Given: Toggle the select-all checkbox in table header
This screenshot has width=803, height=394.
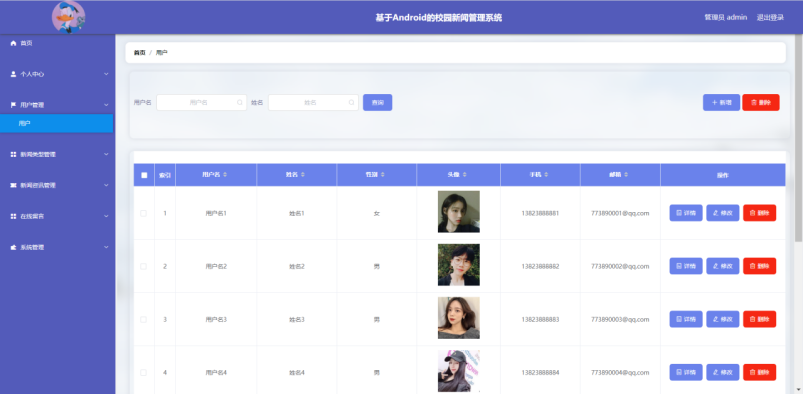Looking at the screenshot, I should [144, 175].
